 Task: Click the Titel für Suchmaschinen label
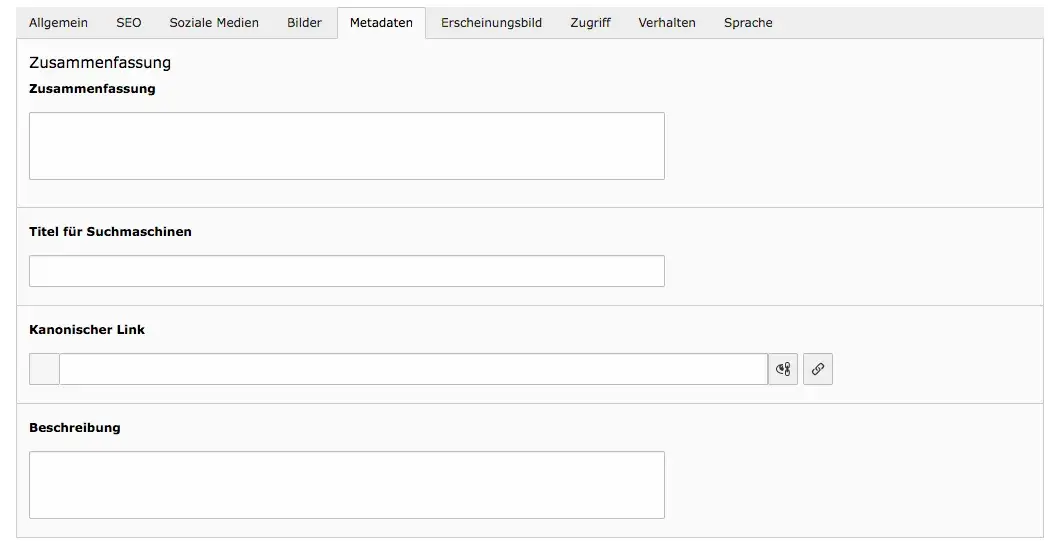tap(111, 232)
